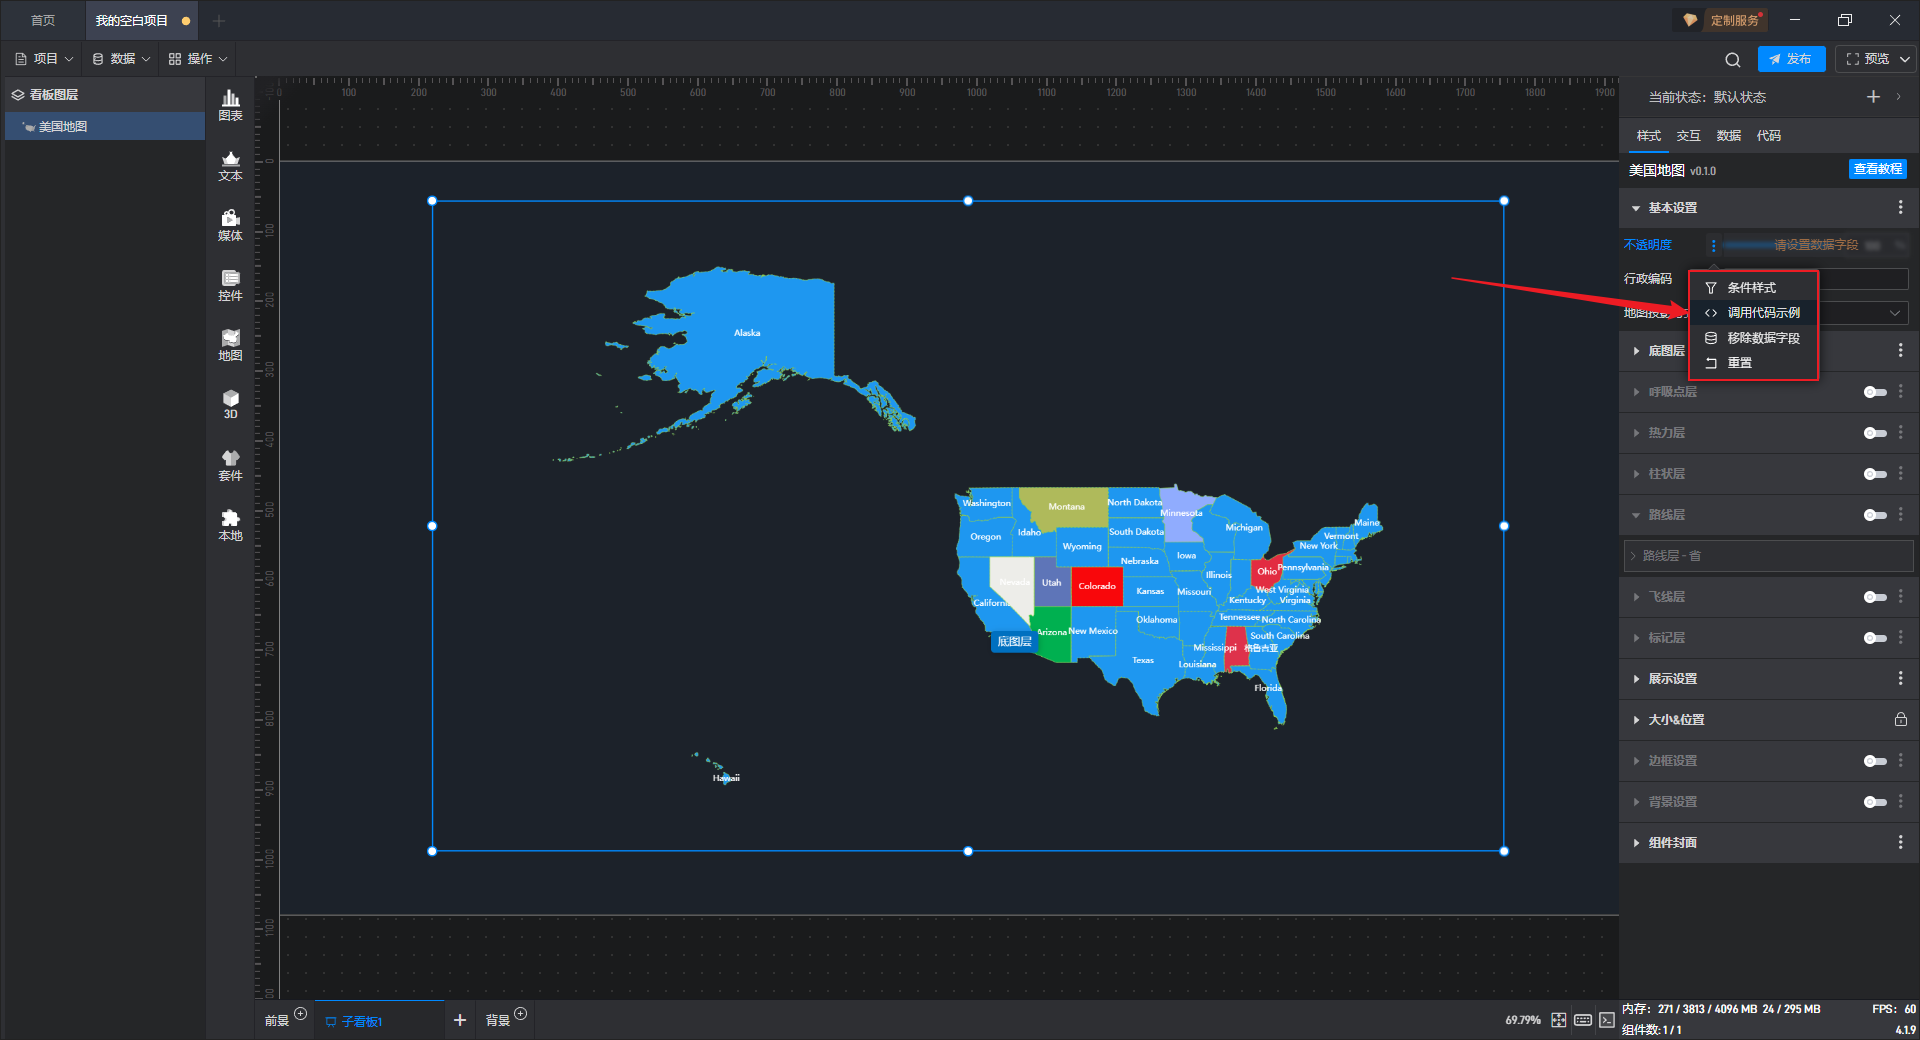Enable the 呼吸点层 layer toggle
The width and height of the screenshot is (1920, 1040).
[x=1874, y=392]
